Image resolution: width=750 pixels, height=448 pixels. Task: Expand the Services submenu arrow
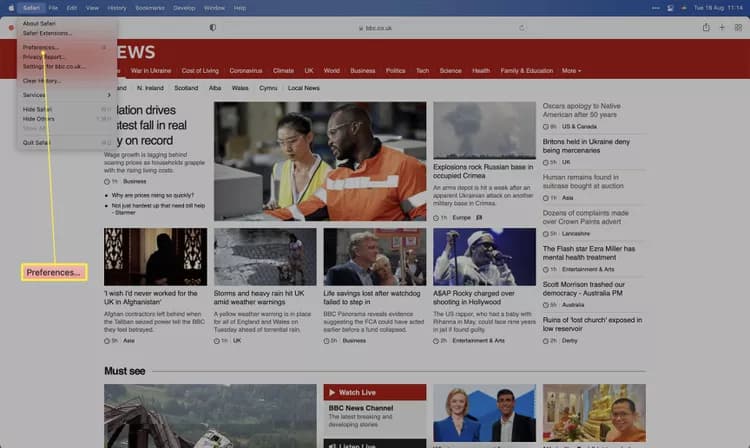(109, 95)
